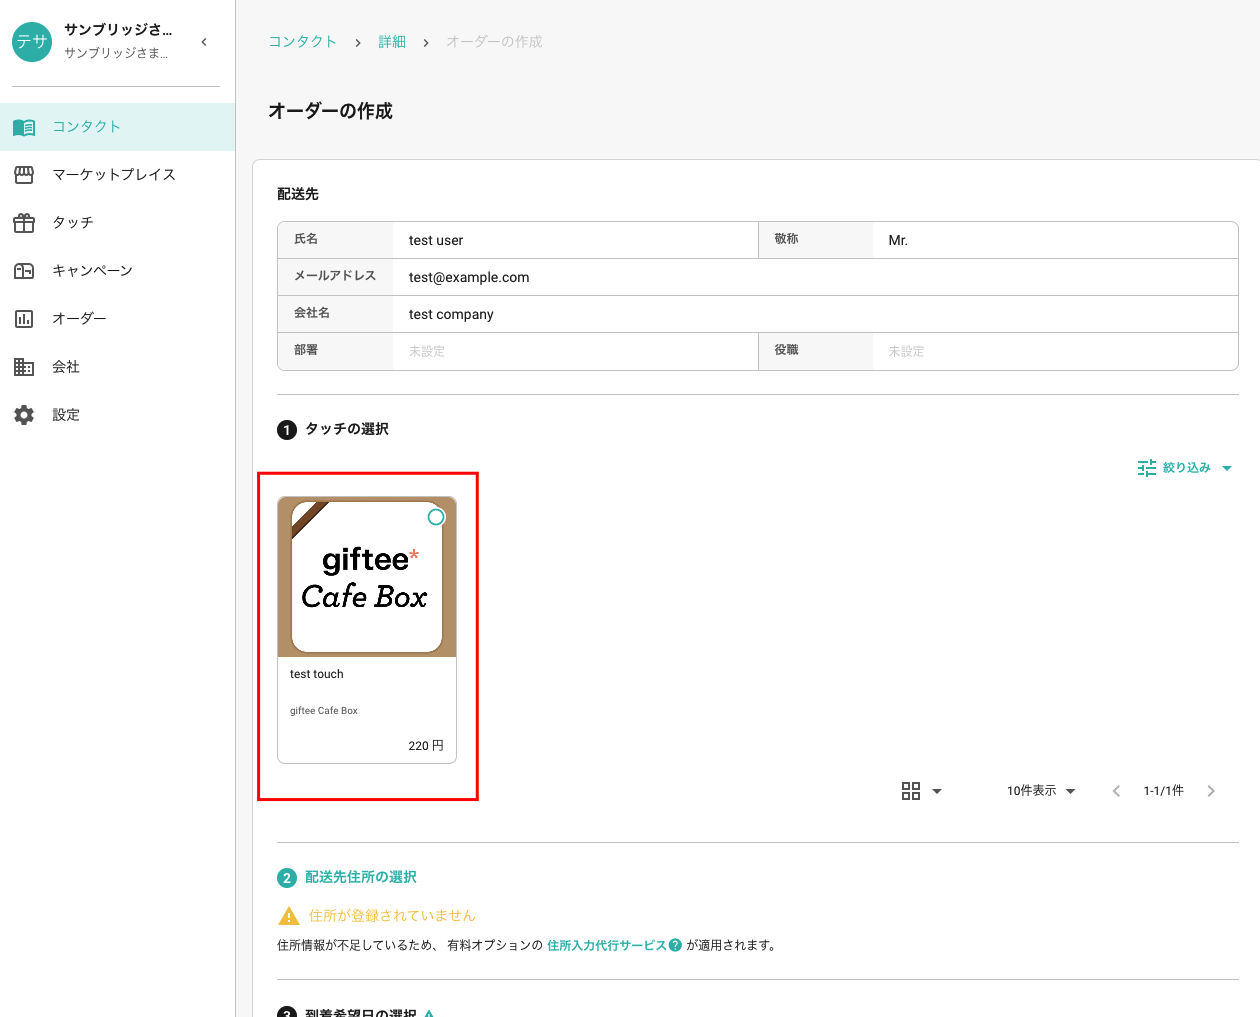Click the test@example.com email value
The image size is (1260, 1017).
click(x=469, y=278)
